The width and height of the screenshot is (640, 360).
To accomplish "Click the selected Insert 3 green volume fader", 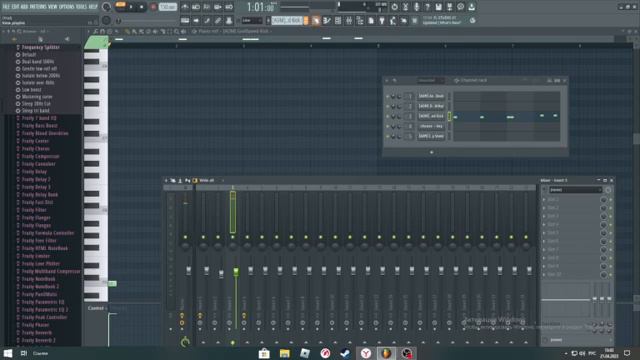I will [x=236, y=271].
